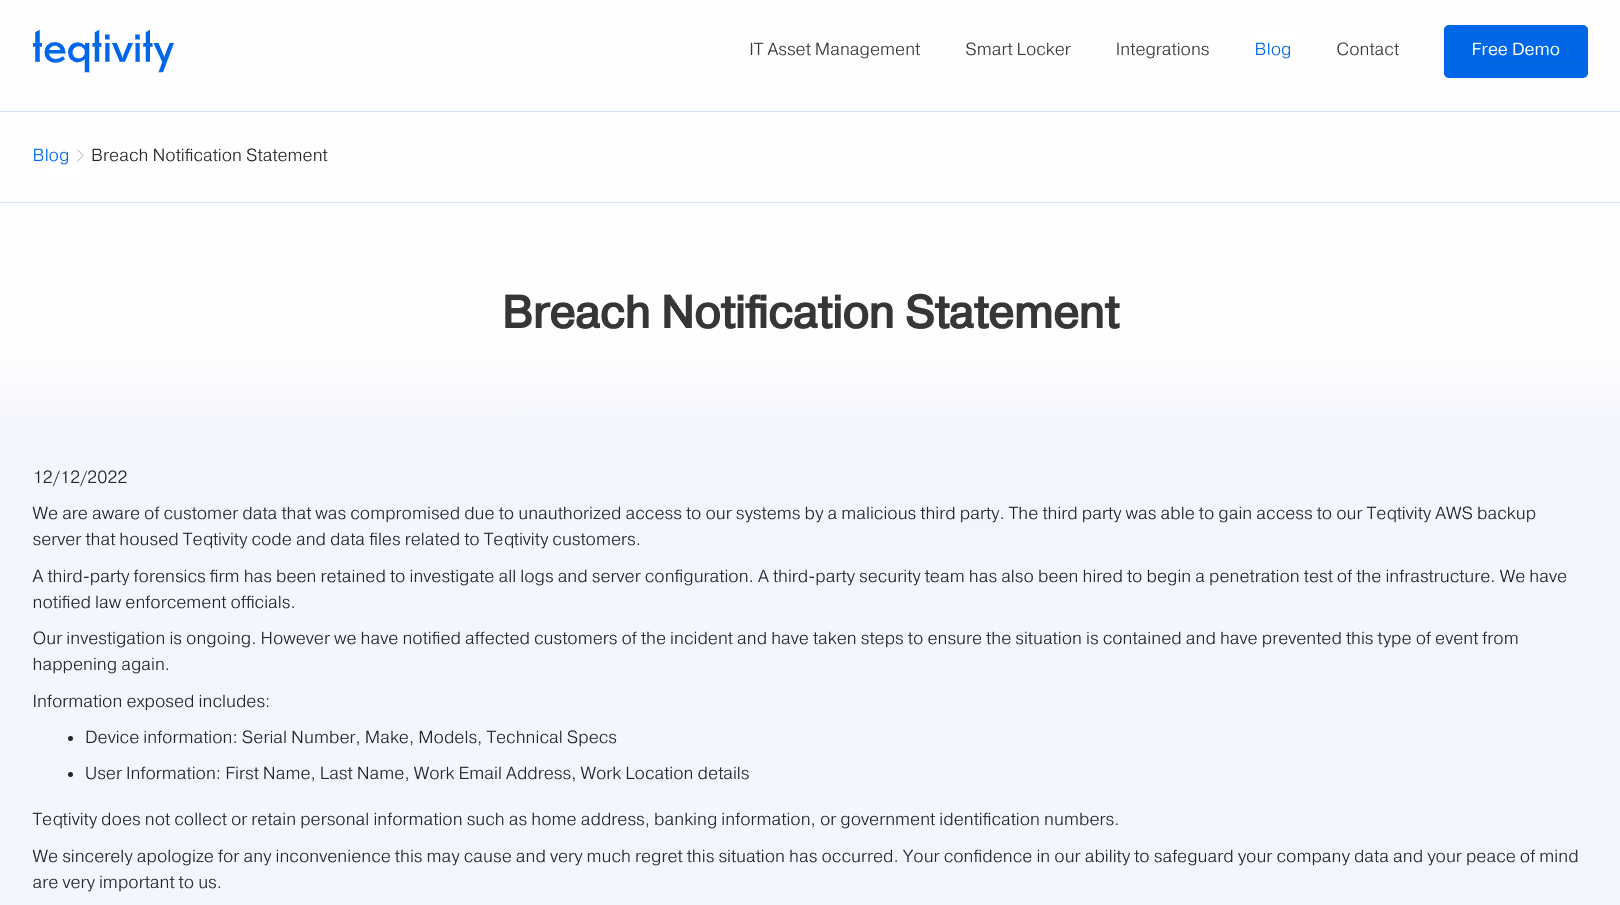Go to Integrations in the navigation
Viewport: 1620px width, 905px height.
(x=1162, y=50)
